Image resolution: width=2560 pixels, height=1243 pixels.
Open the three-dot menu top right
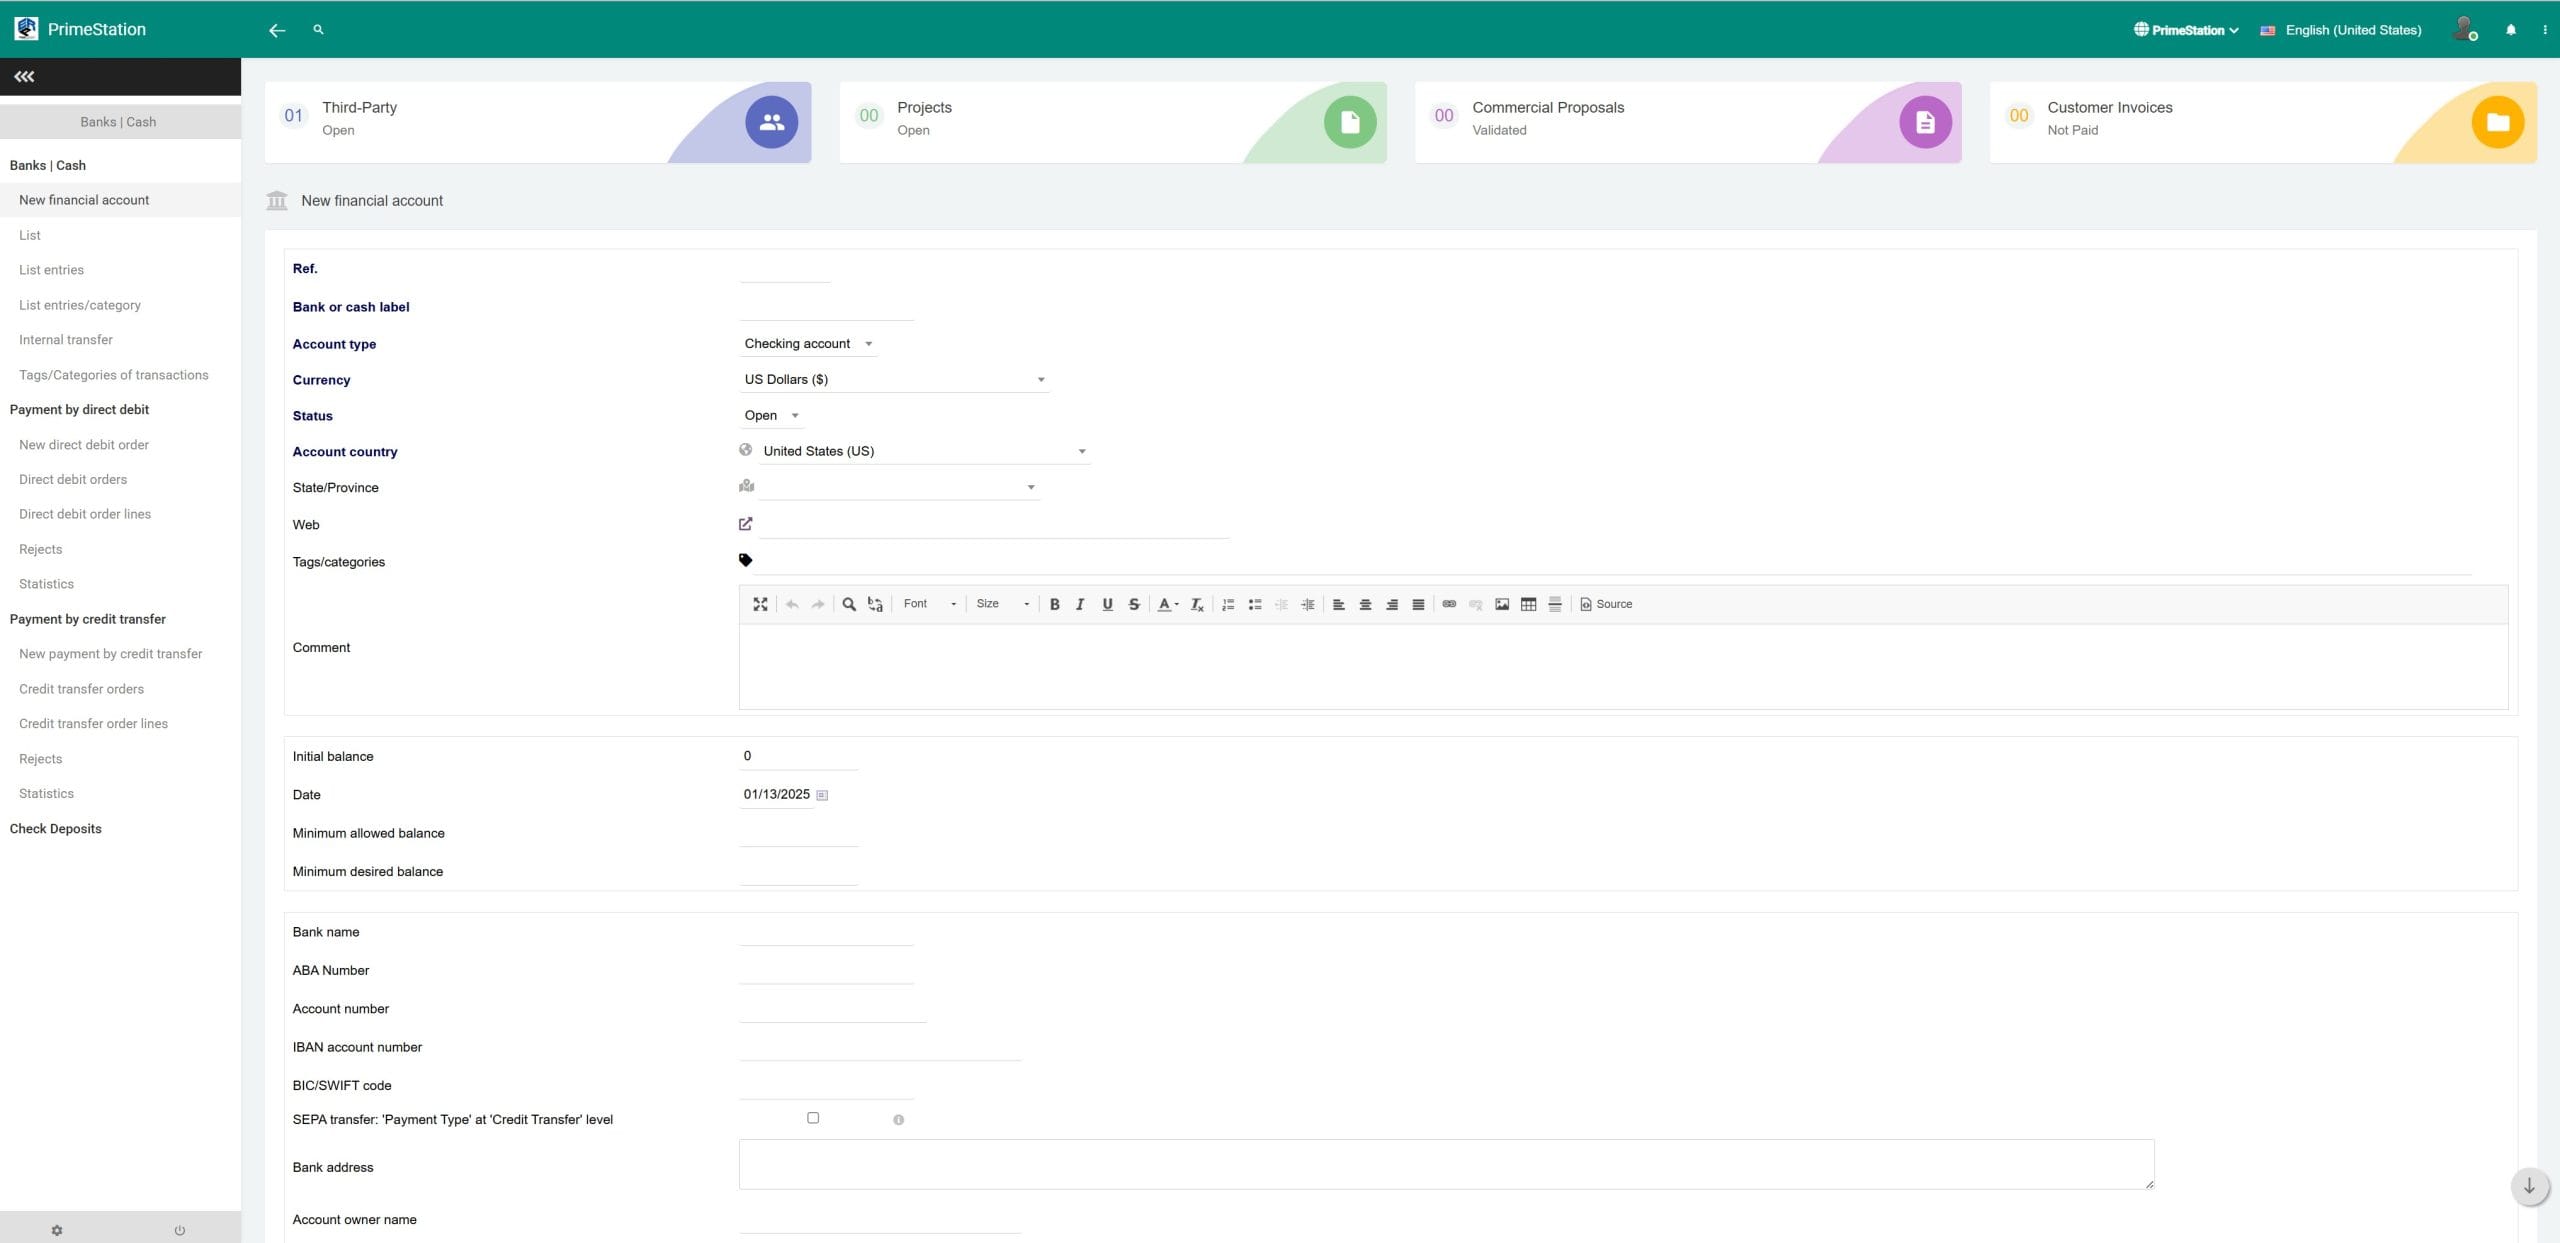2545,29
